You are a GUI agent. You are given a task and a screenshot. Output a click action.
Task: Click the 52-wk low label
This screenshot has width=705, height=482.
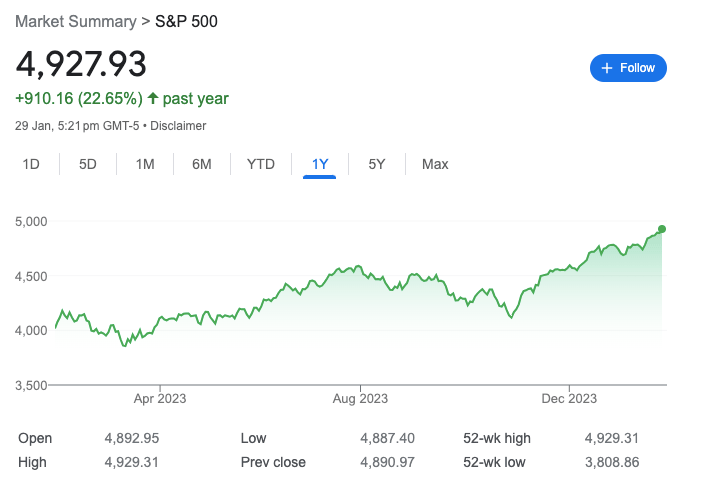(494, 462)
